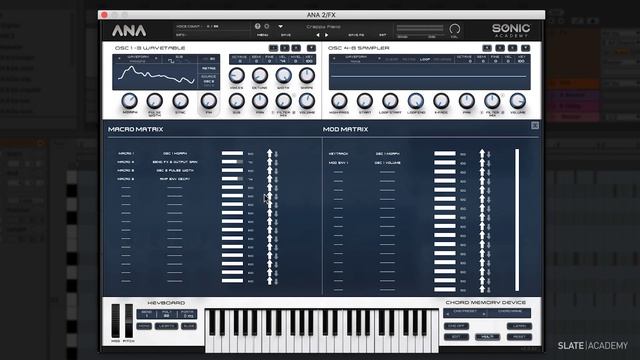
Task: Select oscillator 6 button in sampler section
Action: tap(513, 48)
